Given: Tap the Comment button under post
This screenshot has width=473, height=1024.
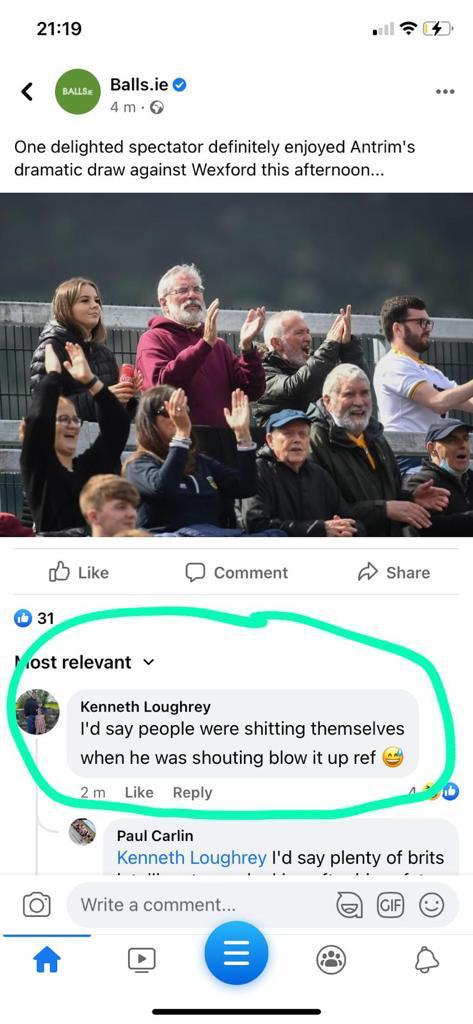Looking at the screenshot, I should 236,573.
